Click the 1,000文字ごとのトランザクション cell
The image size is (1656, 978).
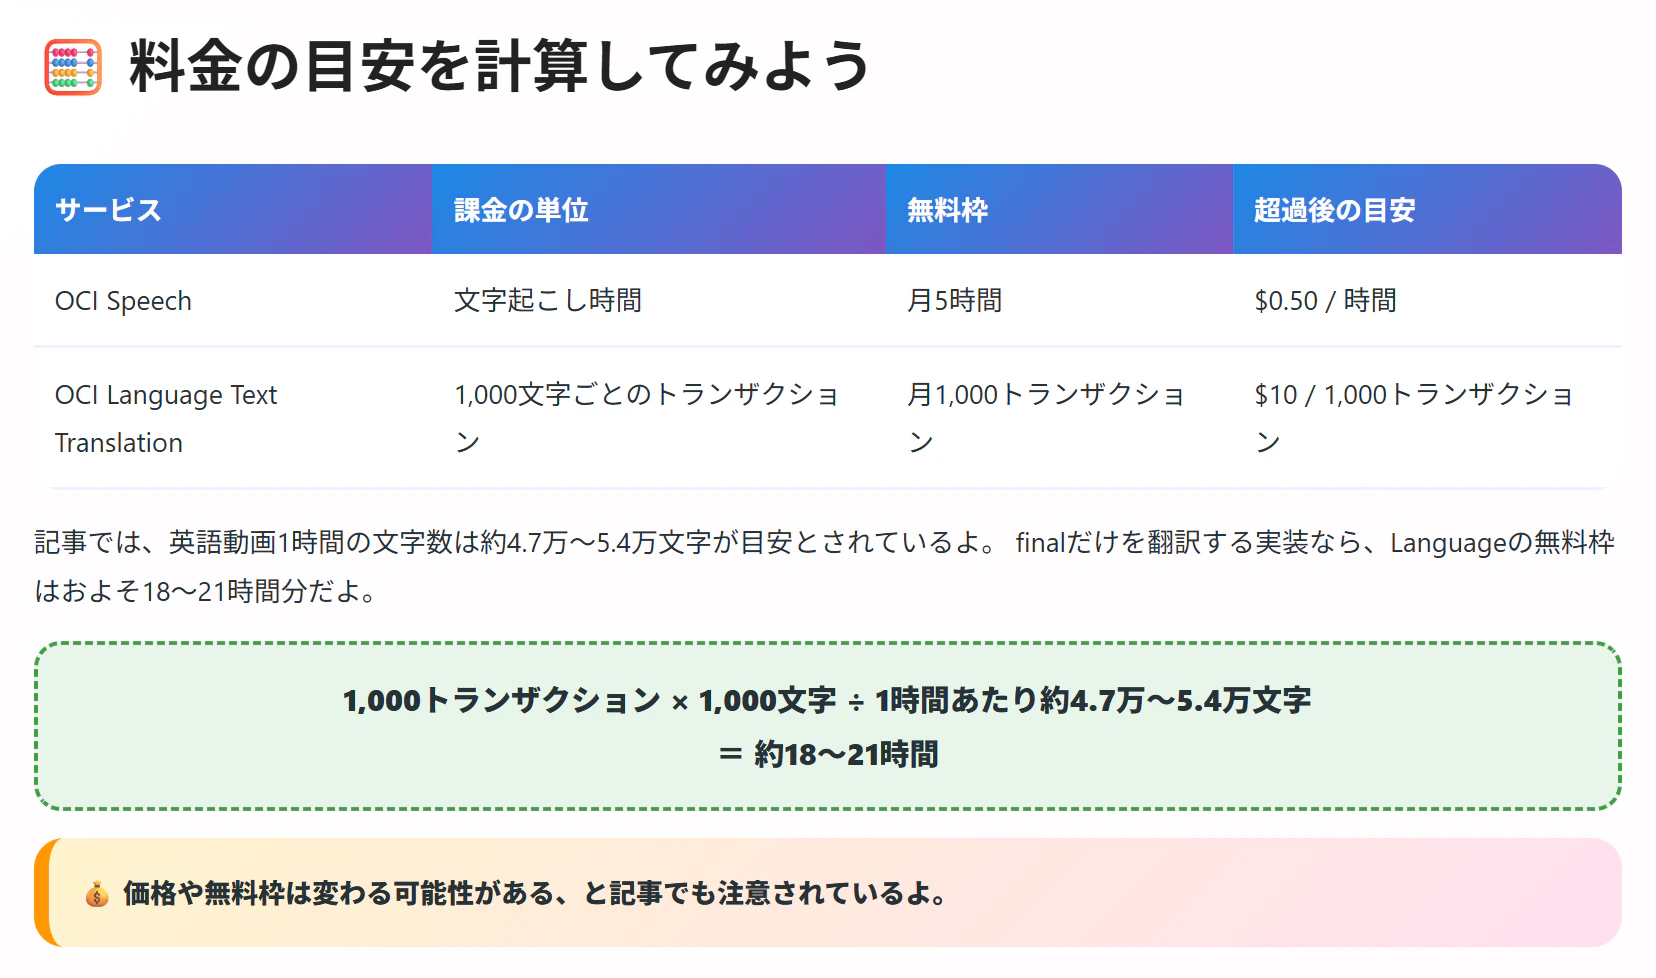(x=658, y=418)
